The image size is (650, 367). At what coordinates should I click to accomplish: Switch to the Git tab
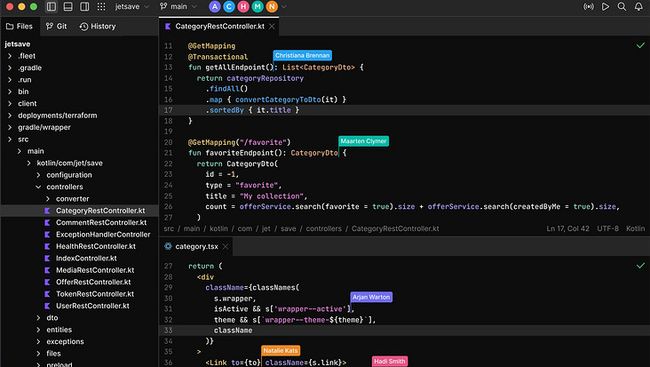[x=56, y=26]
